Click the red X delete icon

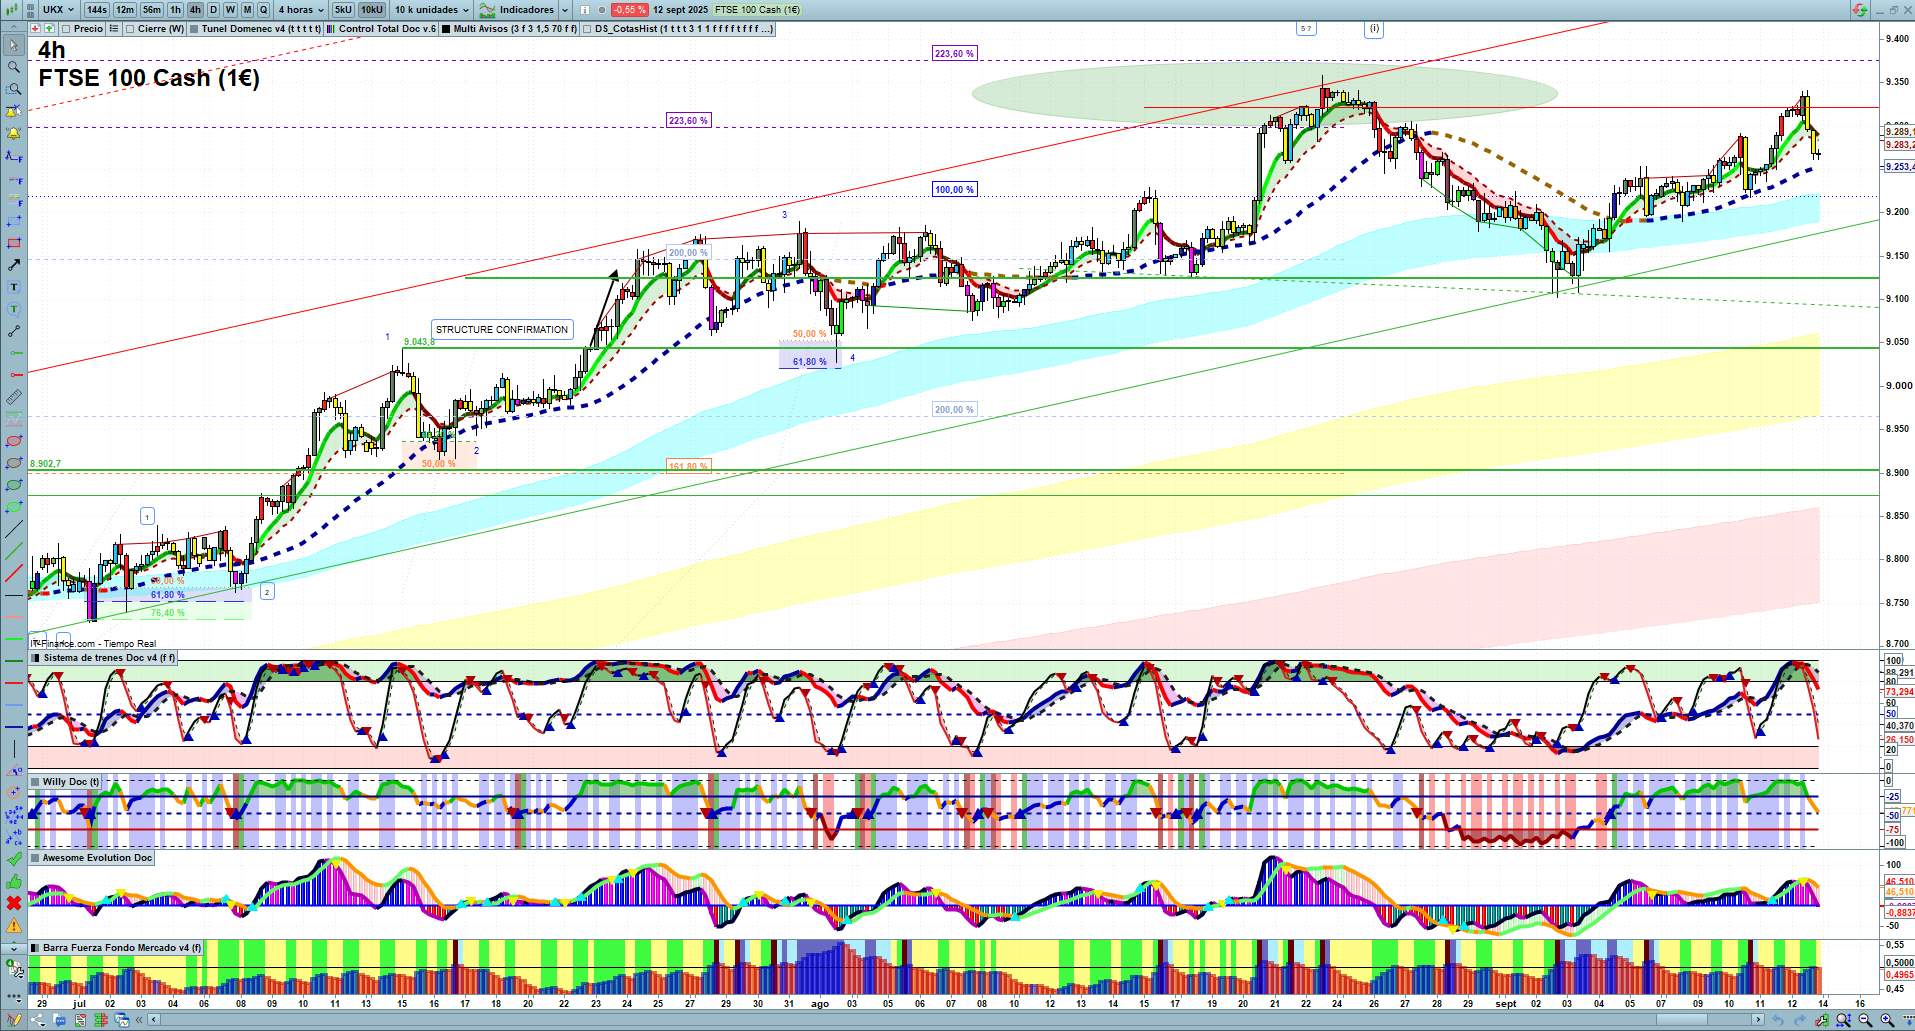14,903
